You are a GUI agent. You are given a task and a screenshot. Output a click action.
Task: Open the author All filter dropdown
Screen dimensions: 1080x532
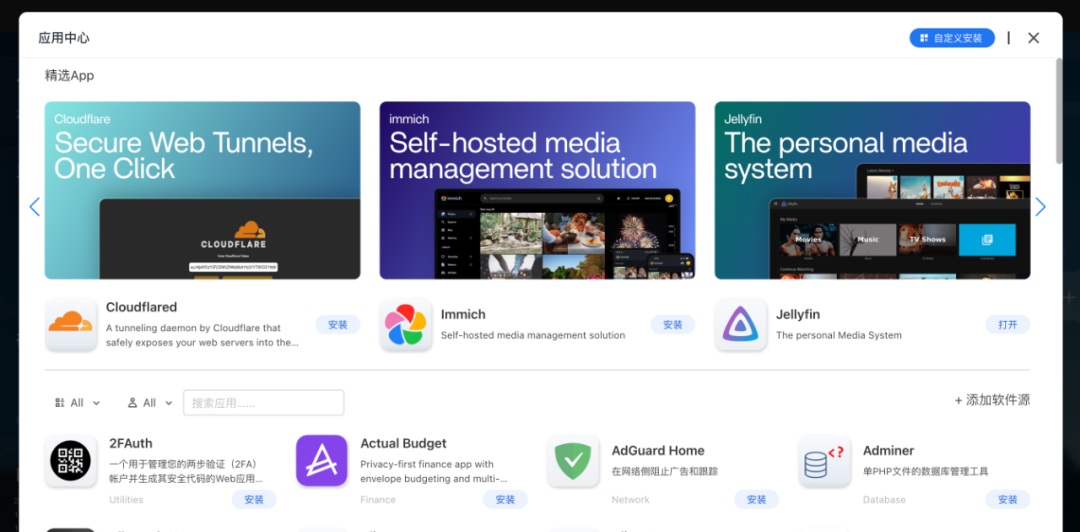[149, 402]
